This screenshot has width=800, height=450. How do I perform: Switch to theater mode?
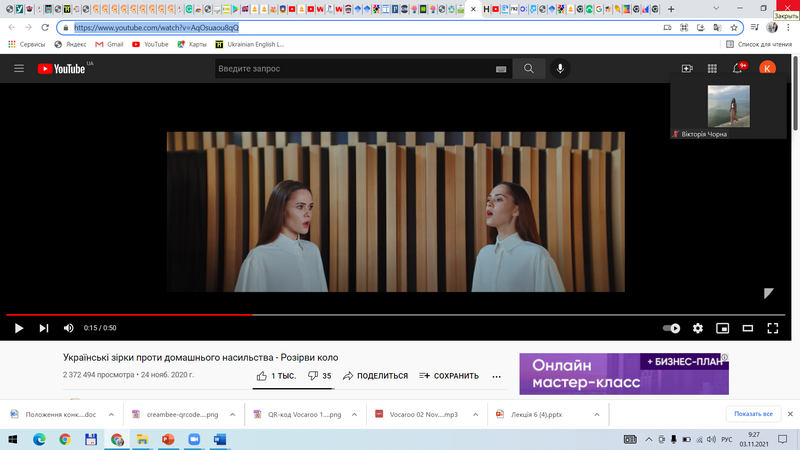click(747, 328)
